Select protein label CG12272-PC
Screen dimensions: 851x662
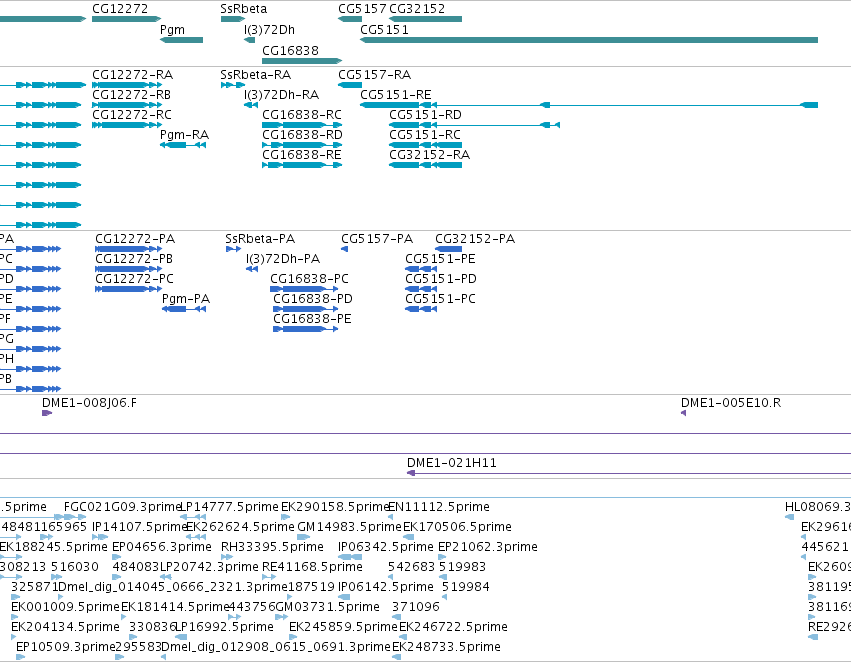point(135,279)
